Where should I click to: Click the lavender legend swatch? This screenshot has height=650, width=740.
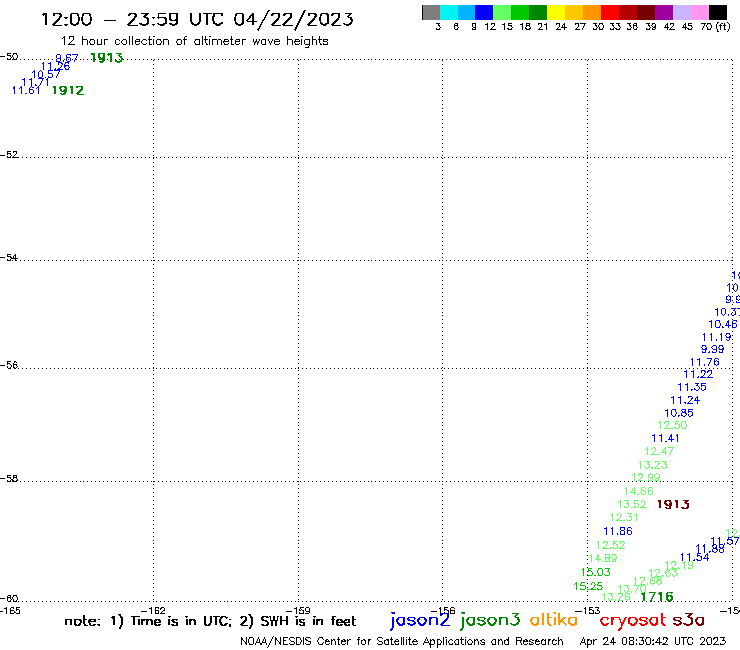coord(681,12)
